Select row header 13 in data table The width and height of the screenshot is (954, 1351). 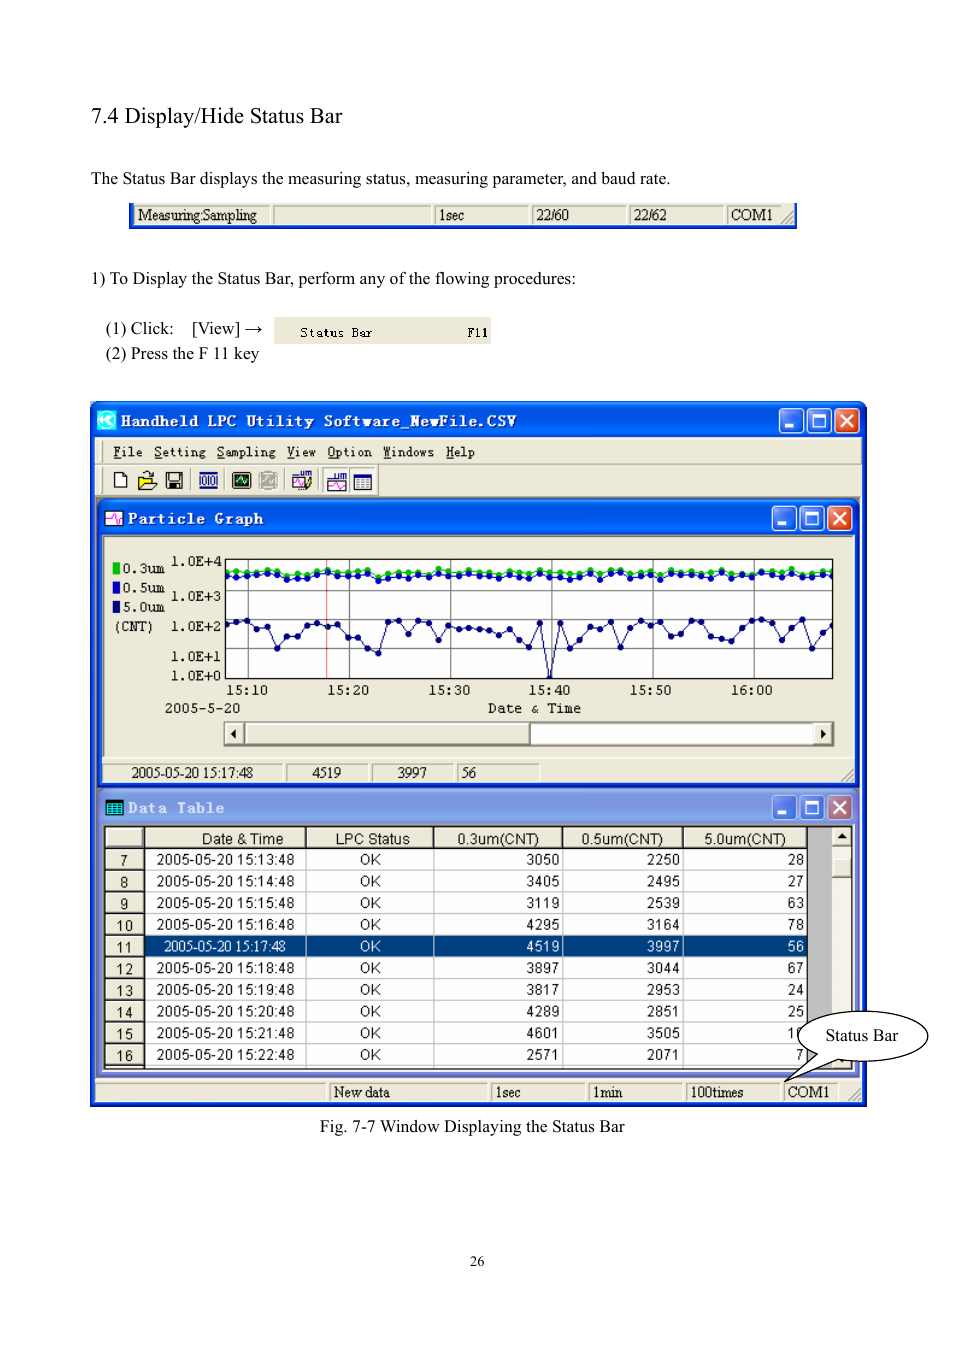(125, 990)
